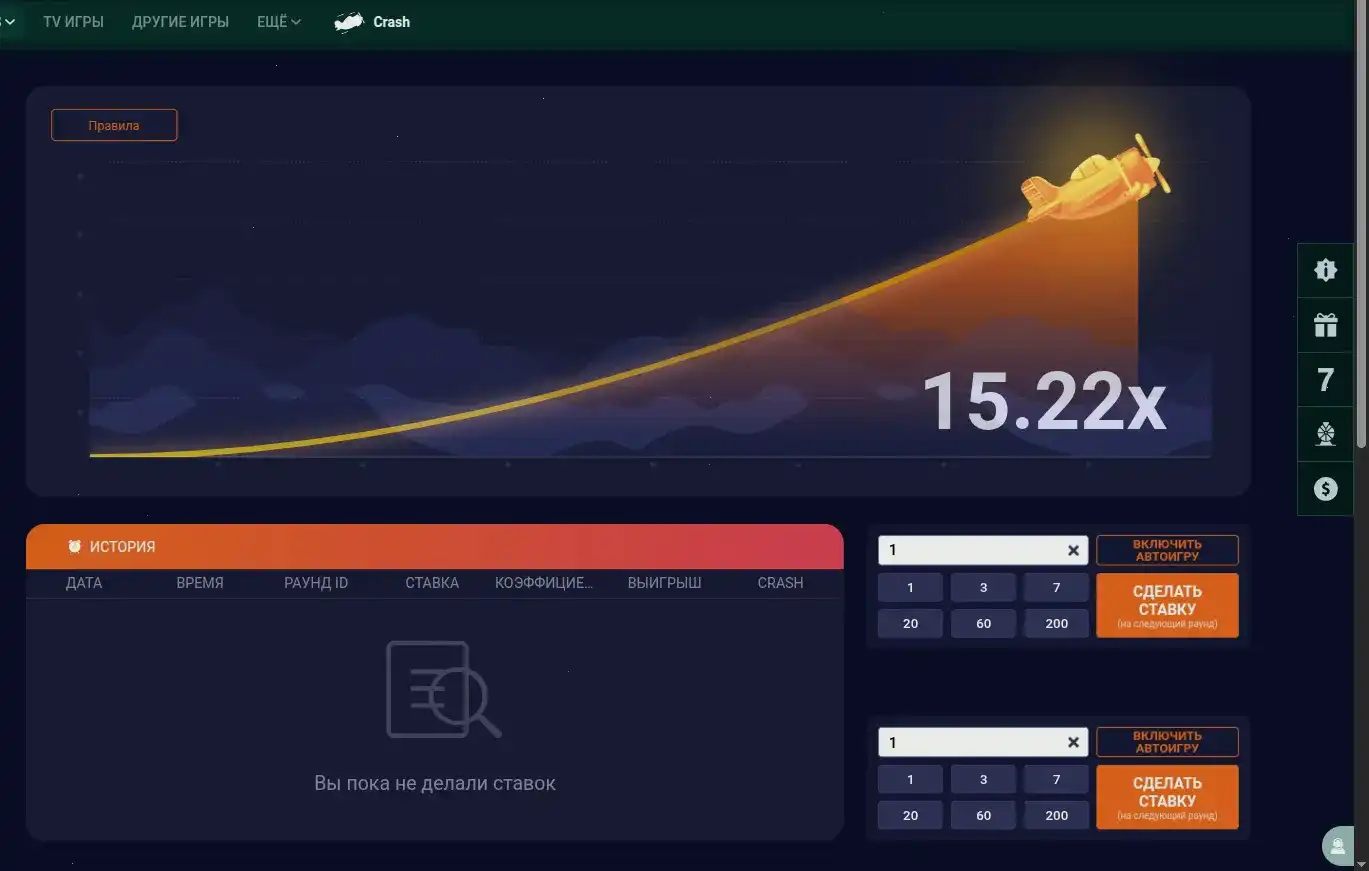1369x871 pixels.
Task: Enable autoplay on the top bet panel
Action: (x=1167, y=549)
